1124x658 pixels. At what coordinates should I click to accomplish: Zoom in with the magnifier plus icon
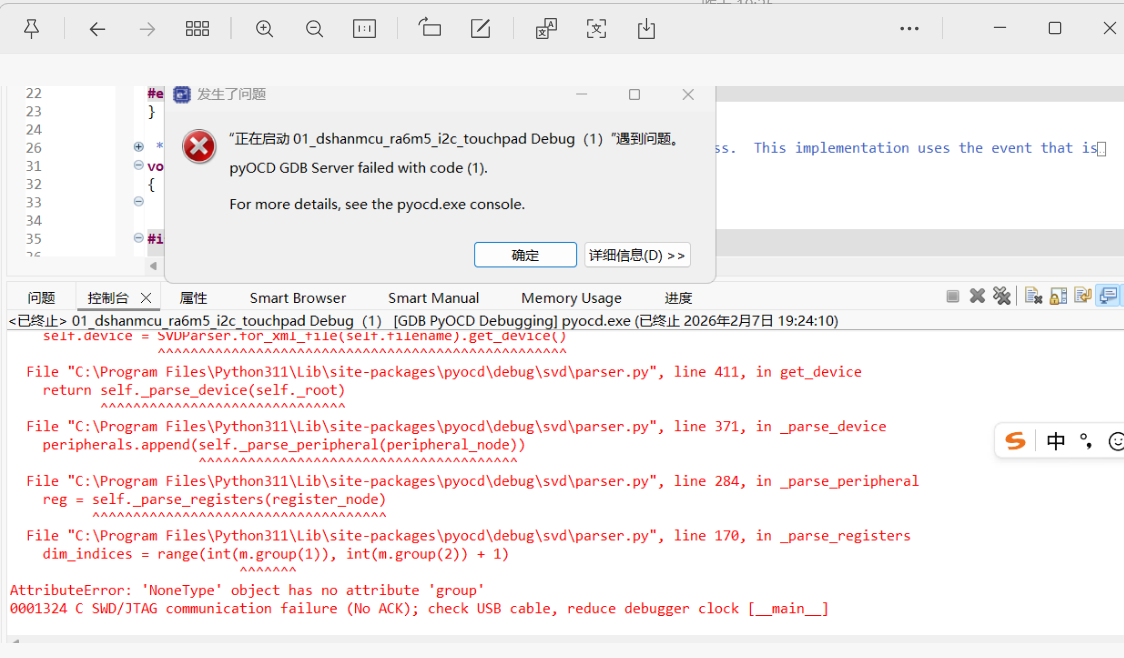click(x=264, y=29)
